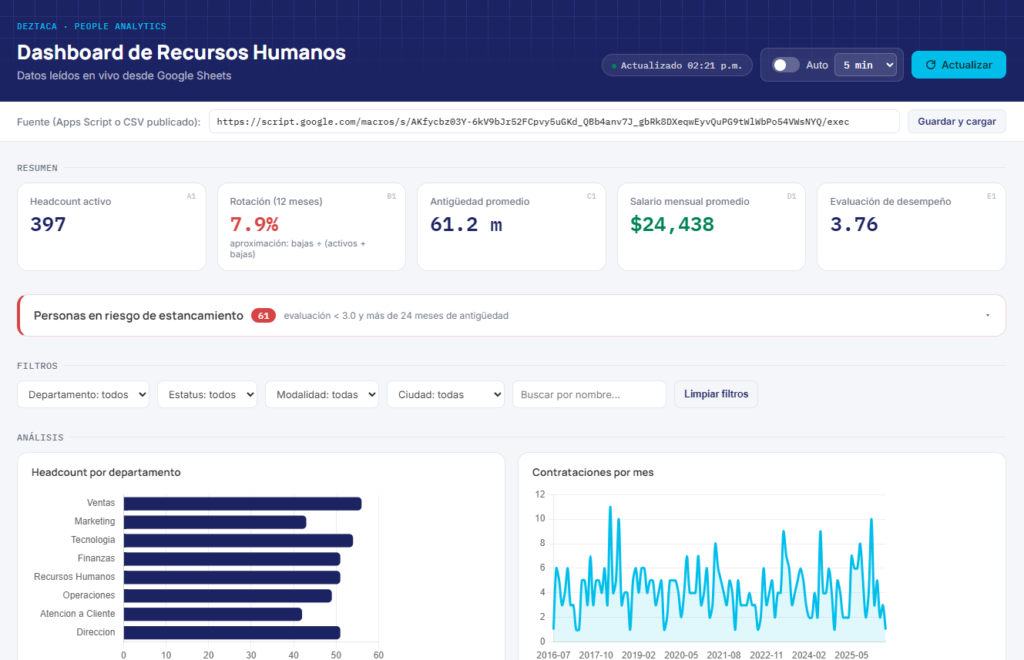Click the Rotación (12 meses) card

tap(312, 227)
